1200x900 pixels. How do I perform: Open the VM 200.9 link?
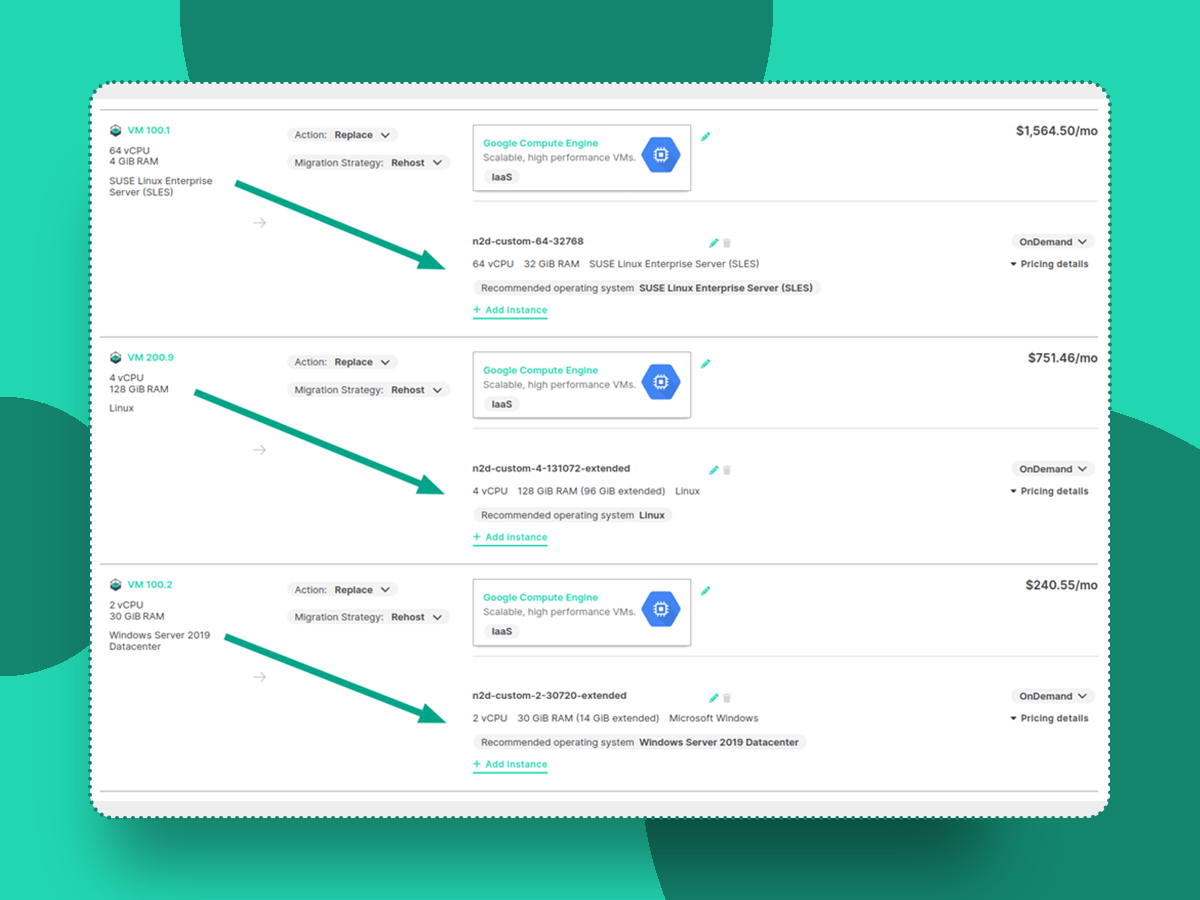[x=150, y=357]
